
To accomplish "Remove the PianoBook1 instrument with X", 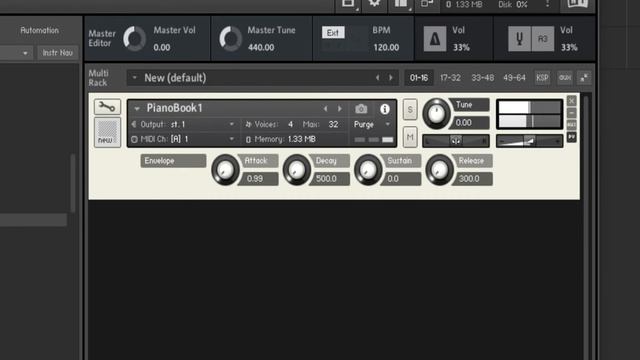I will coord(571,100).
